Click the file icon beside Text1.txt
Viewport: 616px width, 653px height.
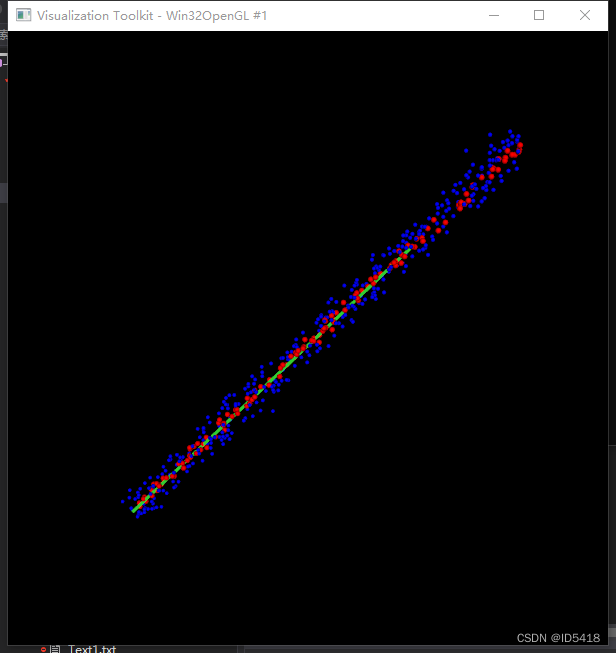55,649
